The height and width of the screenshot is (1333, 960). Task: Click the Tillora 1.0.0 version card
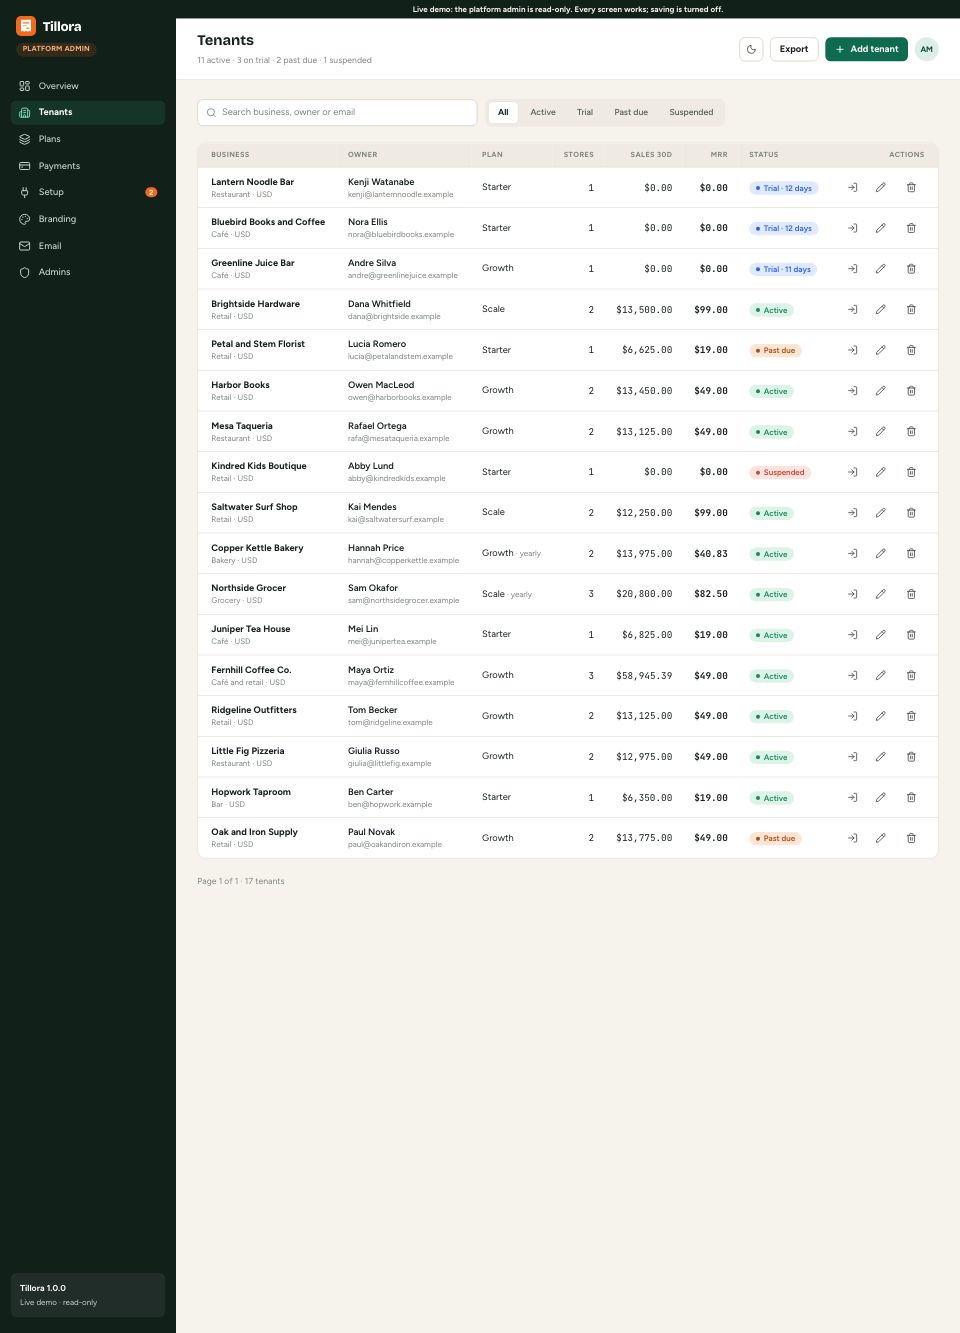pyautogui.click(x=88, y=1295)
